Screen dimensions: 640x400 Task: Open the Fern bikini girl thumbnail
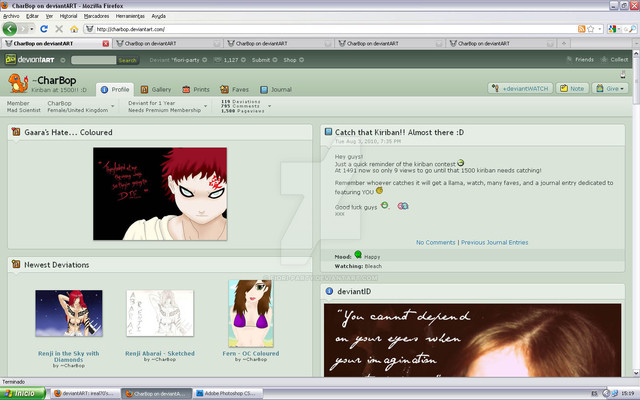point(251,313)
